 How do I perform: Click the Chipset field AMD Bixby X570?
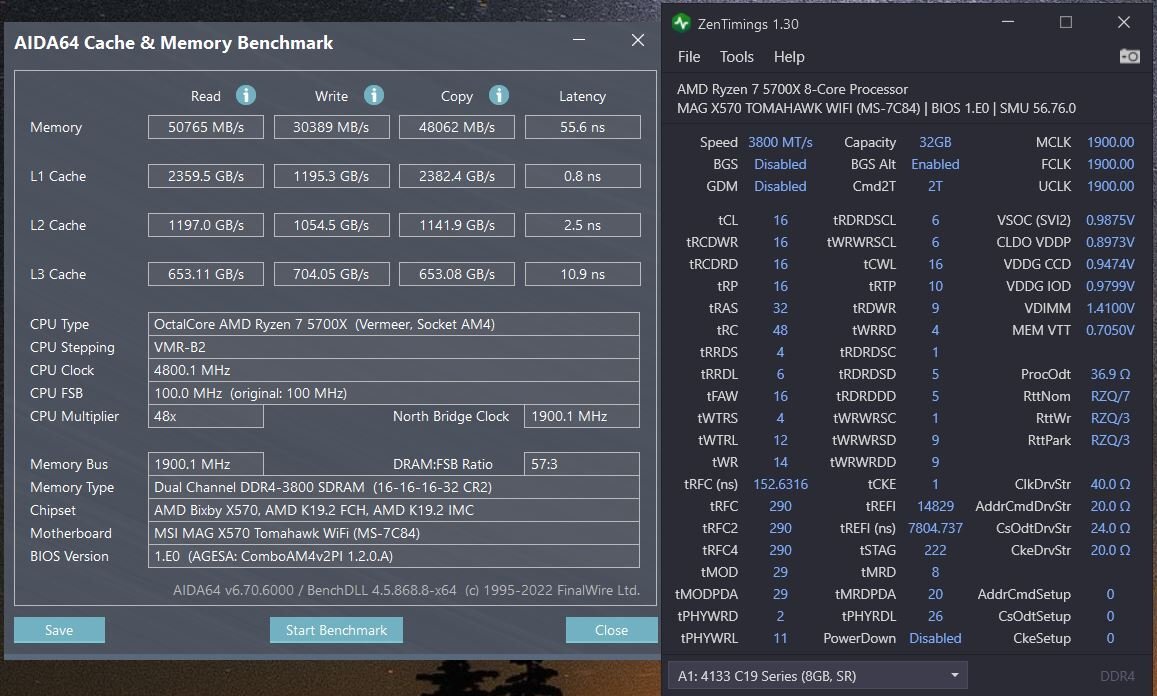pos(393,510)
